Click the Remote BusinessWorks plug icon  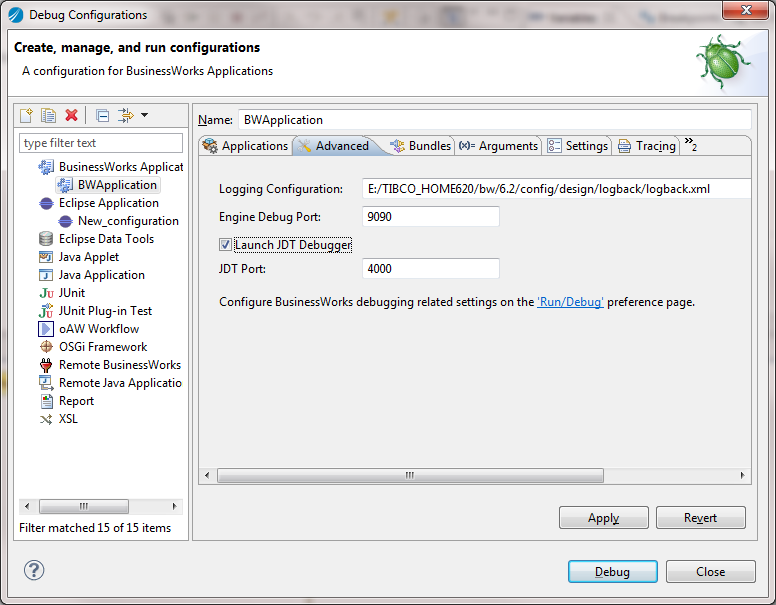[x=46, y=365]
